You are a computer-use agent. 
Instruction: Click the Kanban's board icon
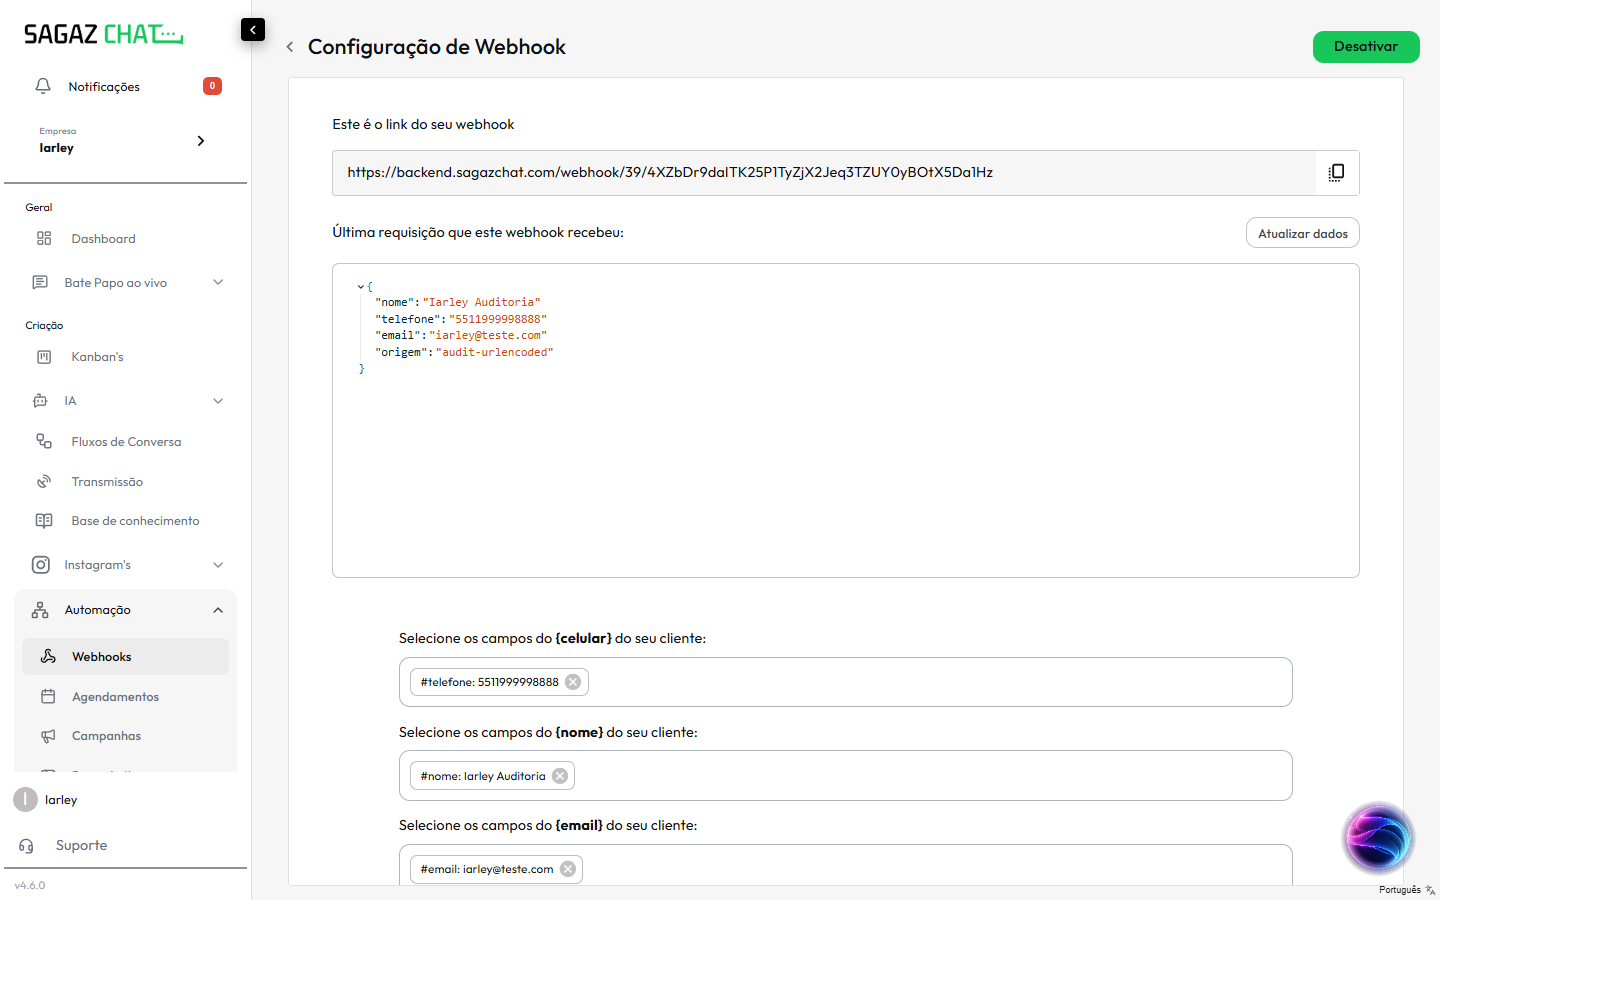click(44, 357)
